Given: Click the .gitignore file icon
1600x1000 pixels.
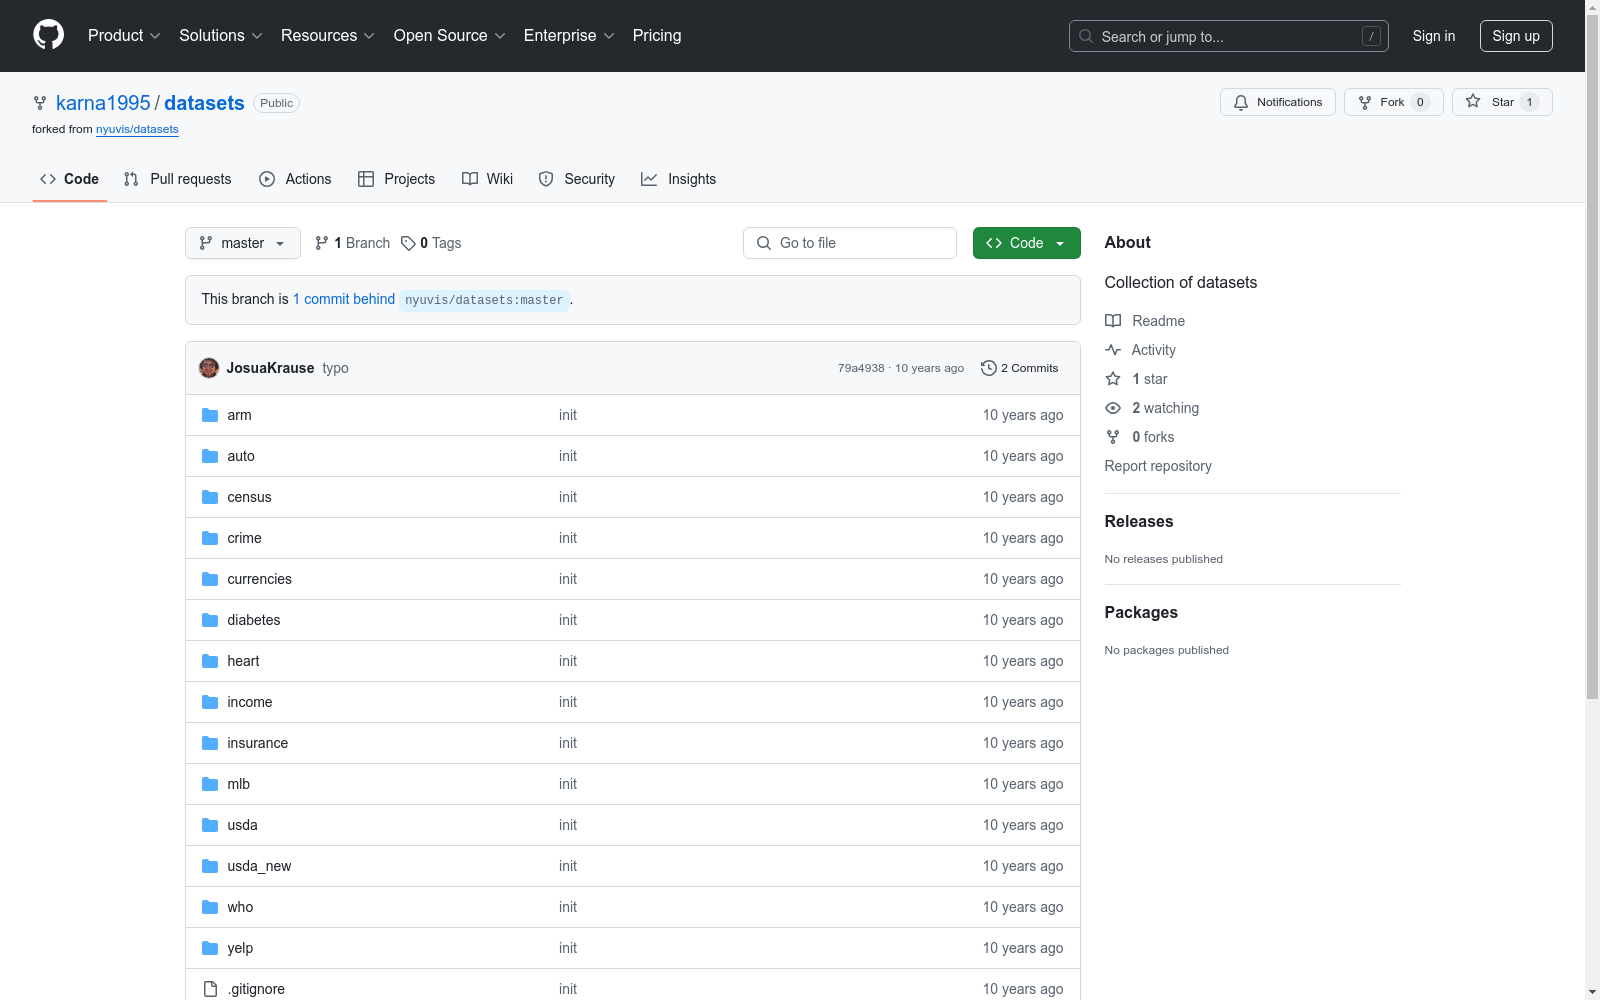Looking at the screenshot, I should click(x=210, y=989).
